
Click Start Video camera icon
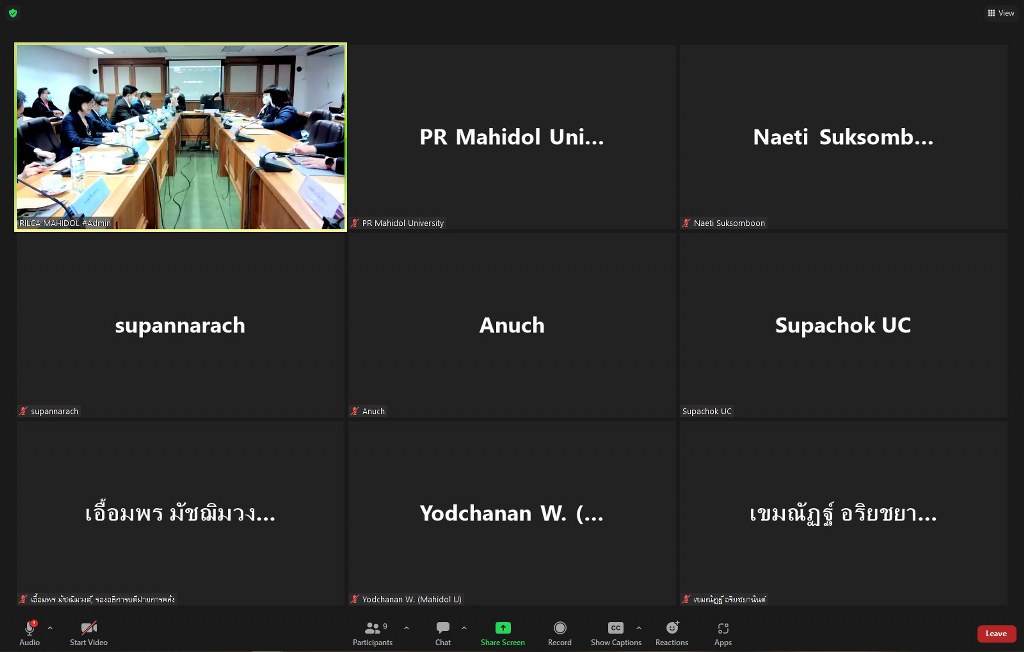88,629
